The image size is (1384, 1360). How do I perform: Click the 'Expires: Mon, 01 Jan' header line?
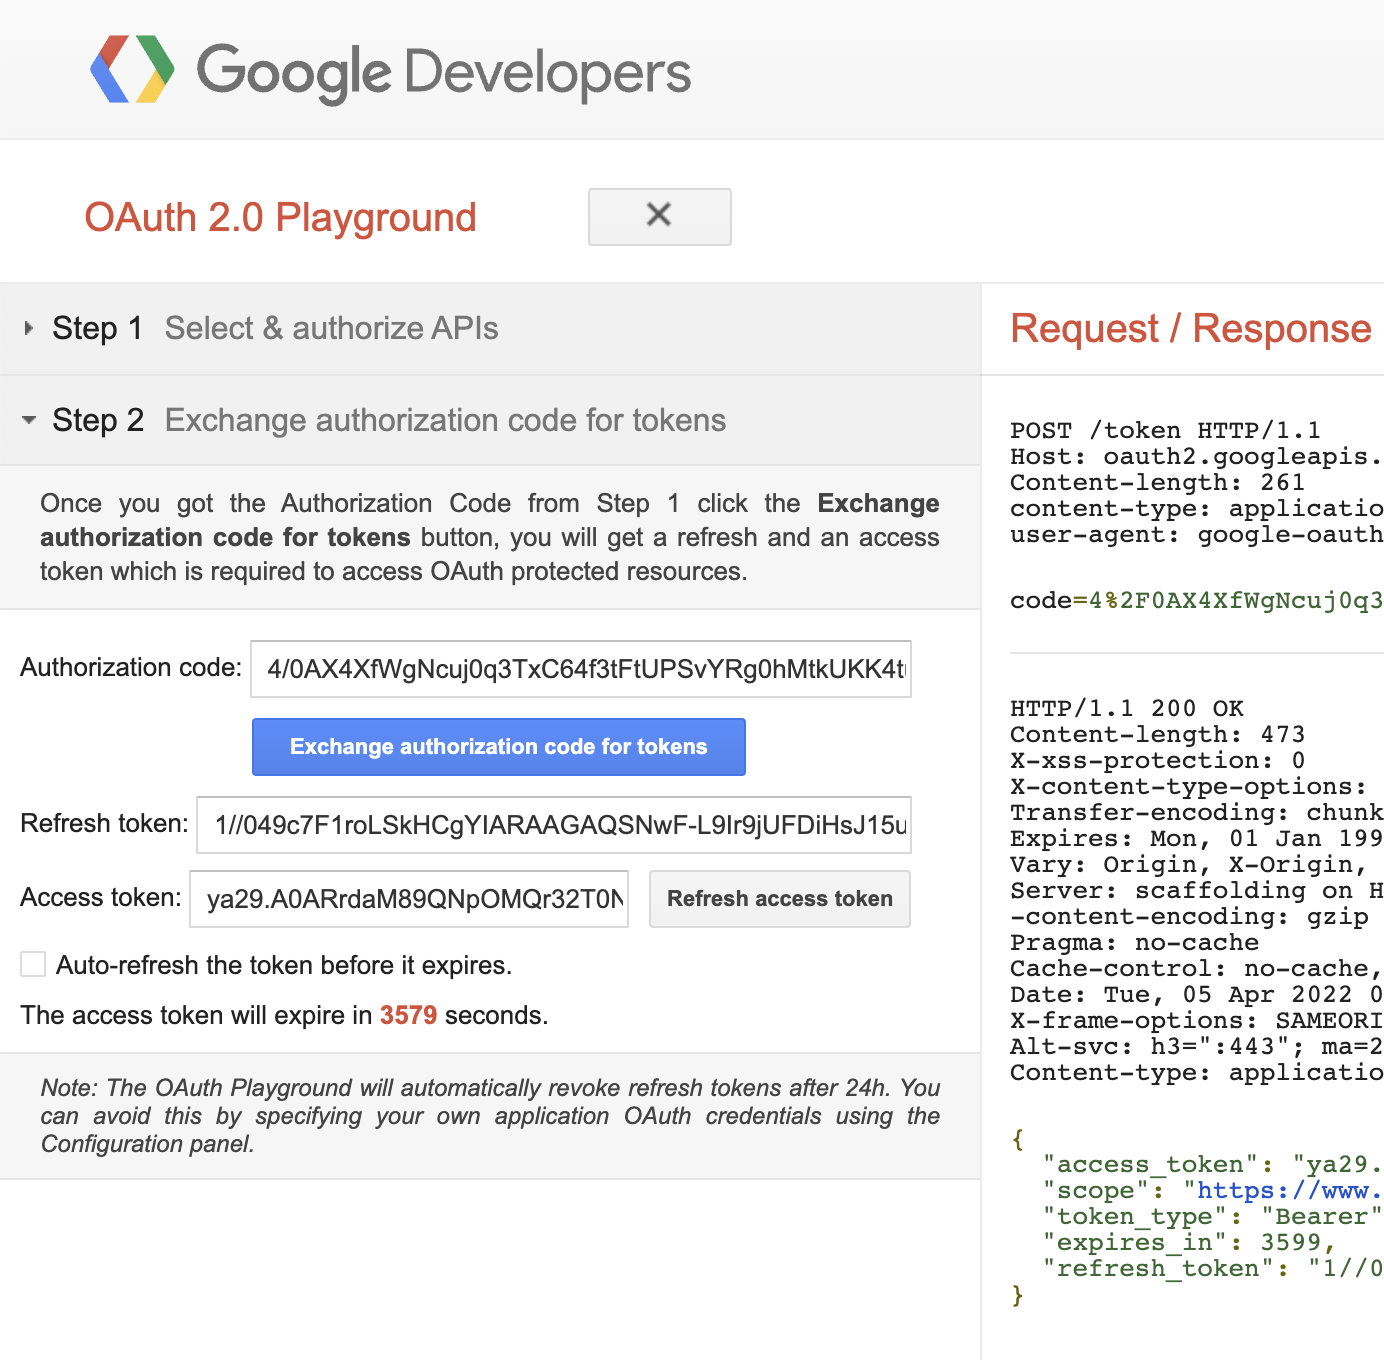[1197, 838]
